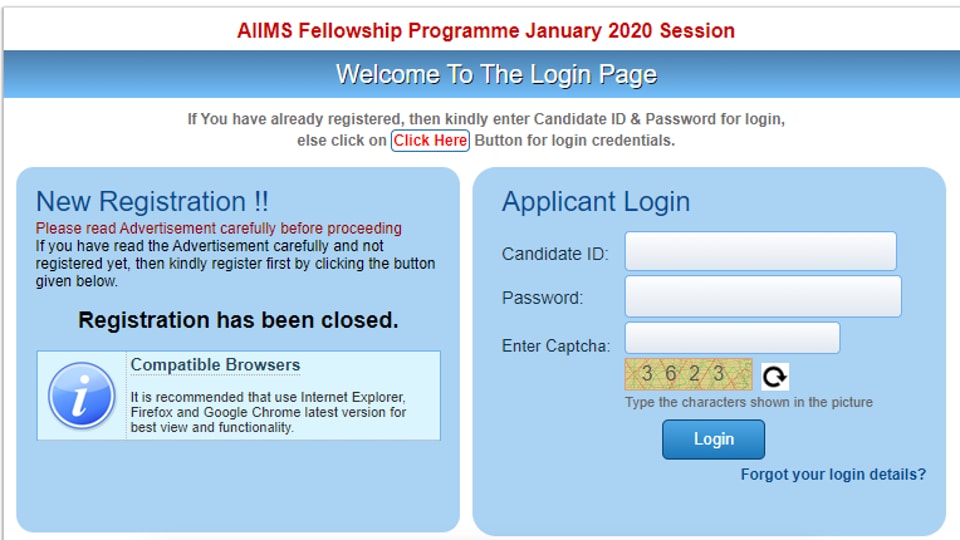Click into the Password field
The height and width of the screenshot is (540, 960).
click(762, 297)
